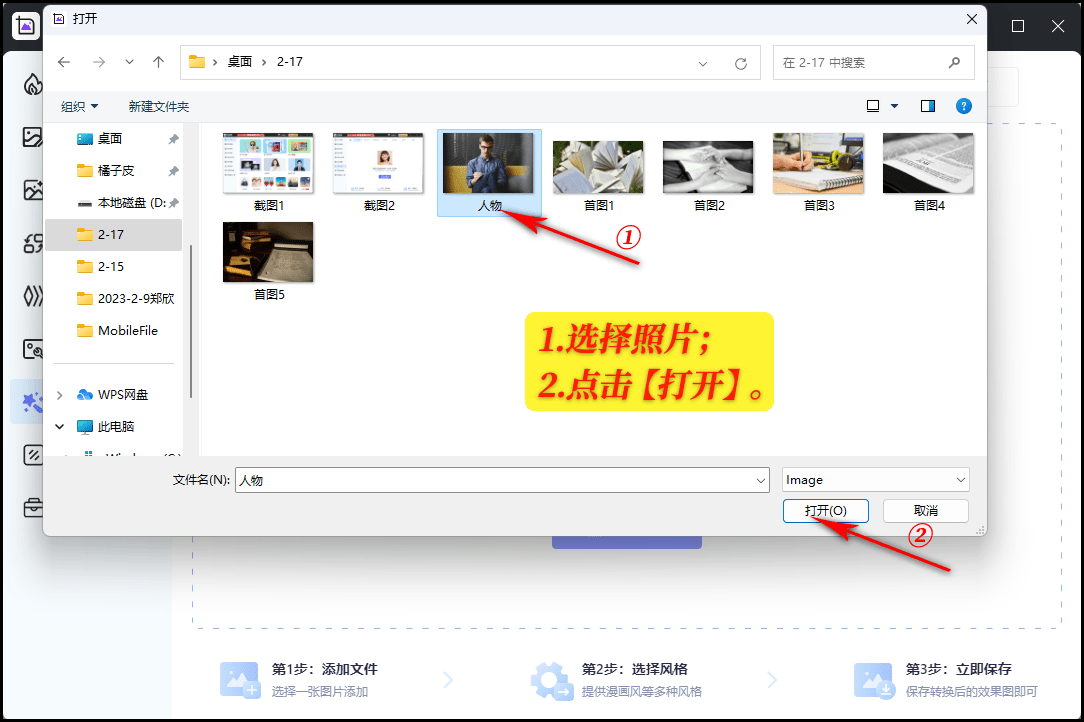Click the app logo icon in background window
This screenshot has height=722, width=1084.
(26, 26)
